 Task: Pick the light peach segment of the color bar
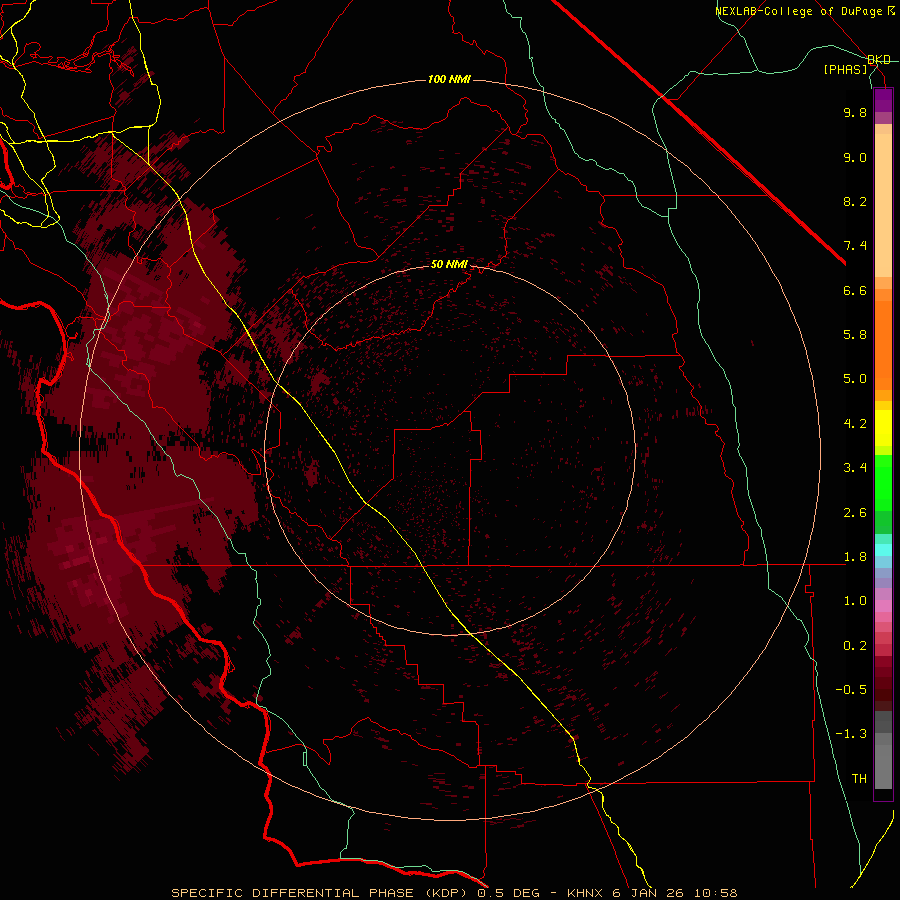pyautogui.click(x=883, y=205)
